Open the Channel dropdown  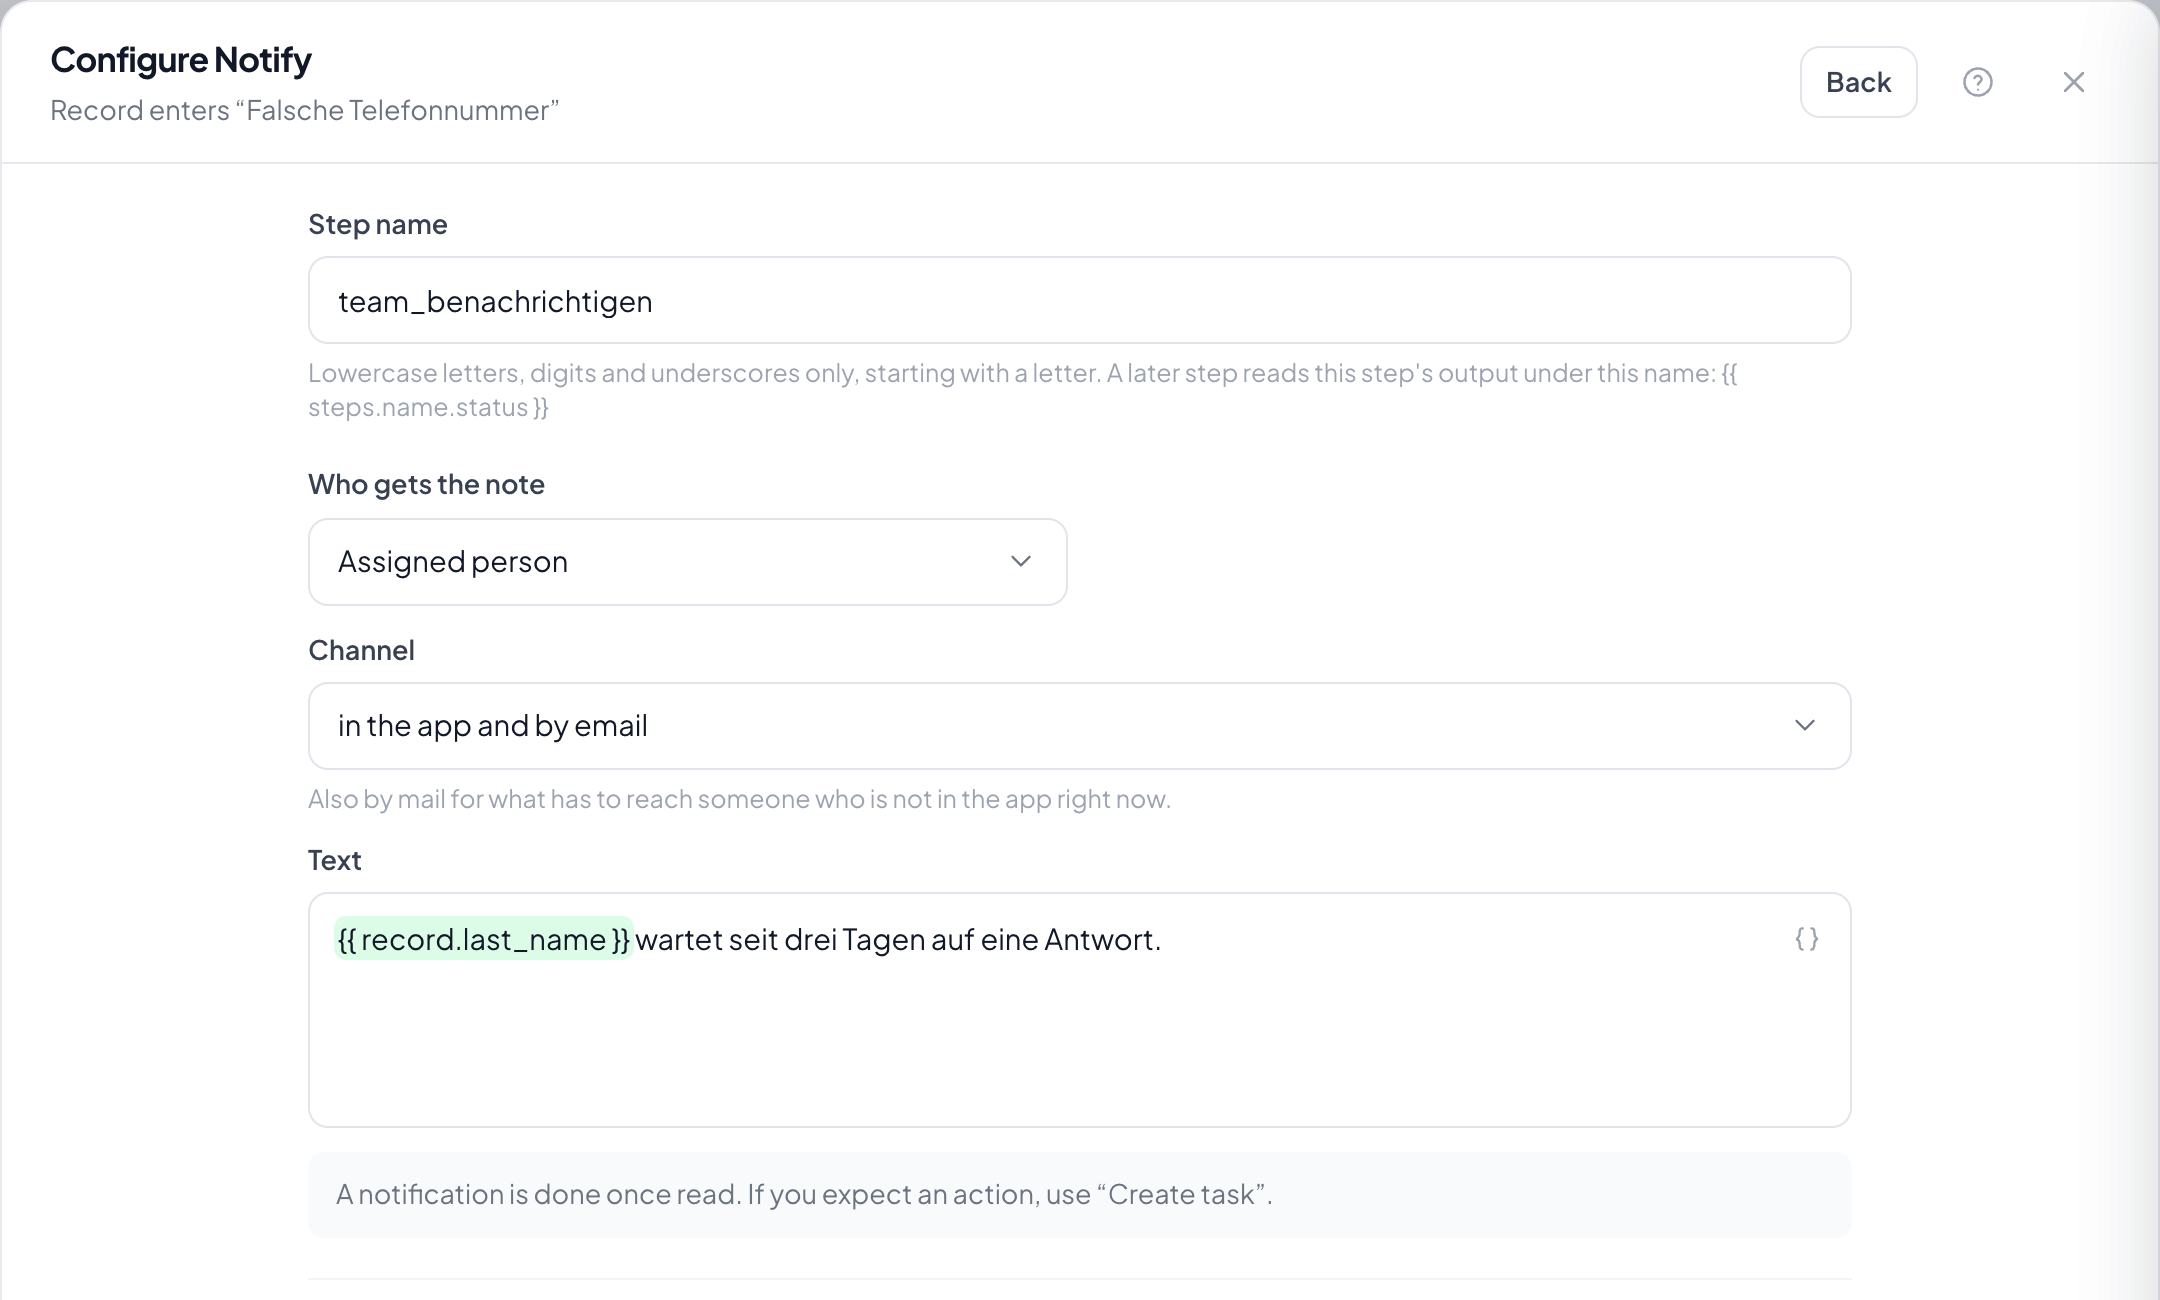pos(1079,726)
